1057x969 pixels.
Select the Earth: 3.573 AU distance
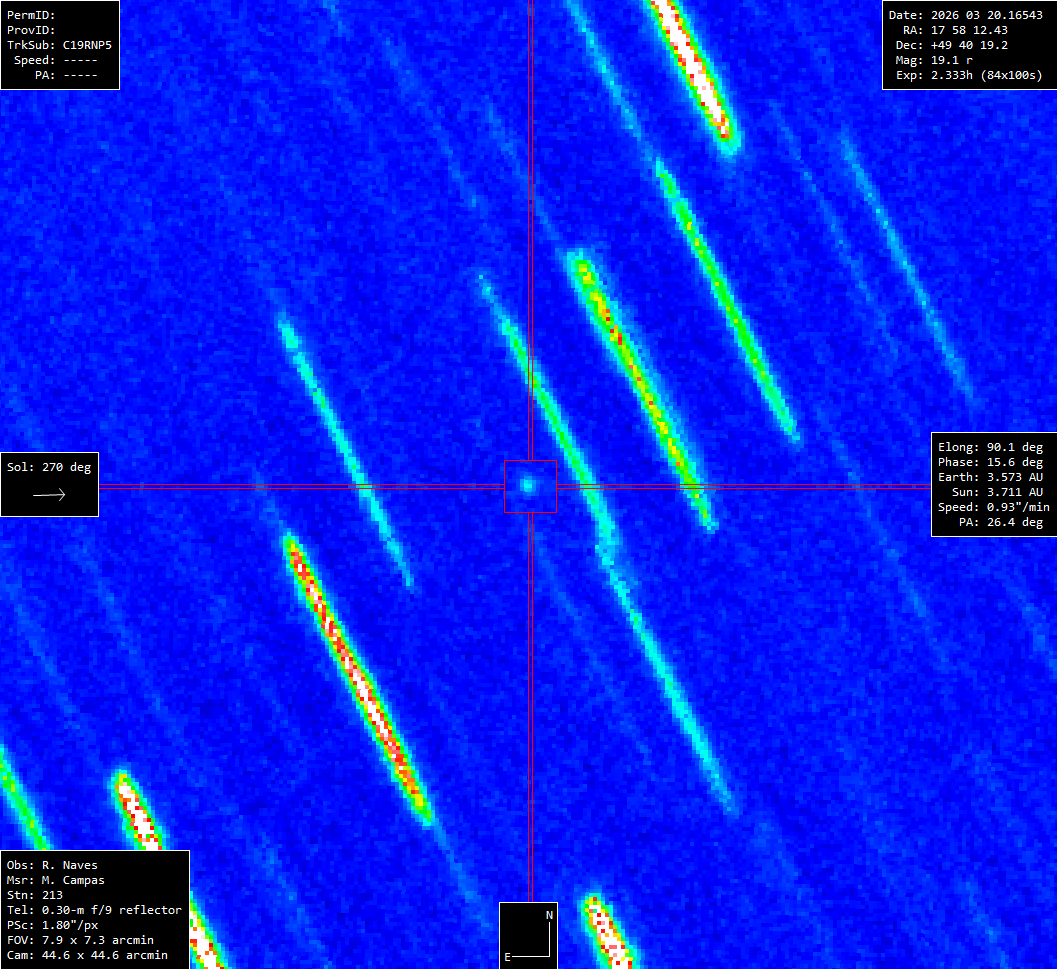[x=990, y=477]
